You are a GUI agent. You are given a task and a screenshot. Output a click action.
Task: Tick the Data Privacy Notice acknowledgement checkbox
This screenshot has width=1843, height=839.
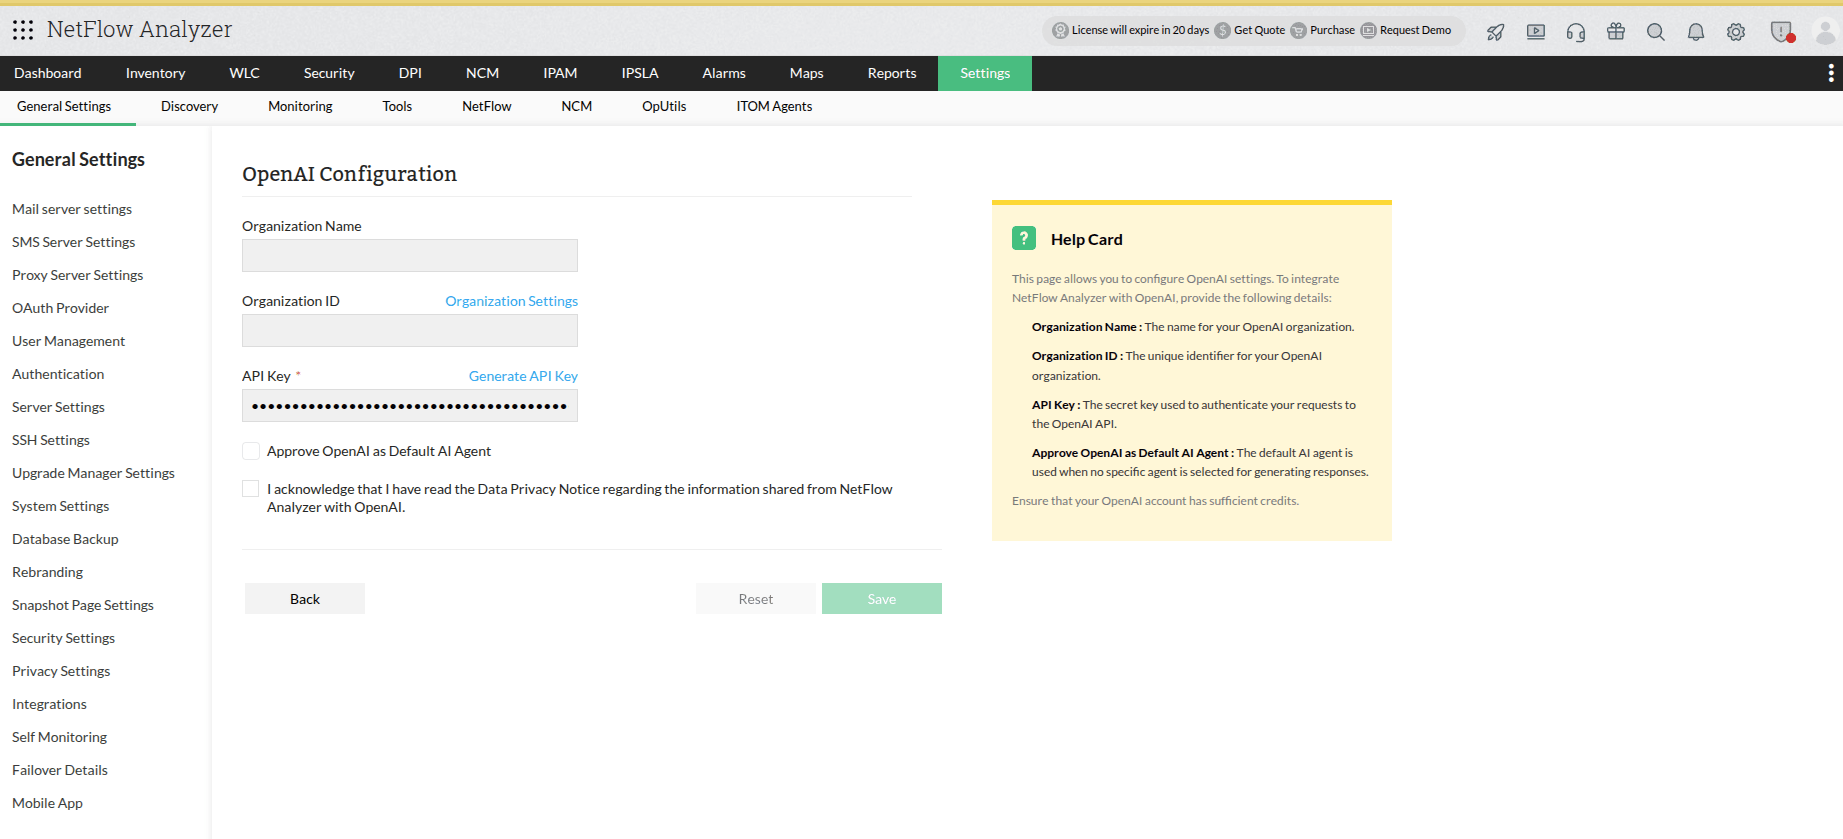(x=251, y=489)
